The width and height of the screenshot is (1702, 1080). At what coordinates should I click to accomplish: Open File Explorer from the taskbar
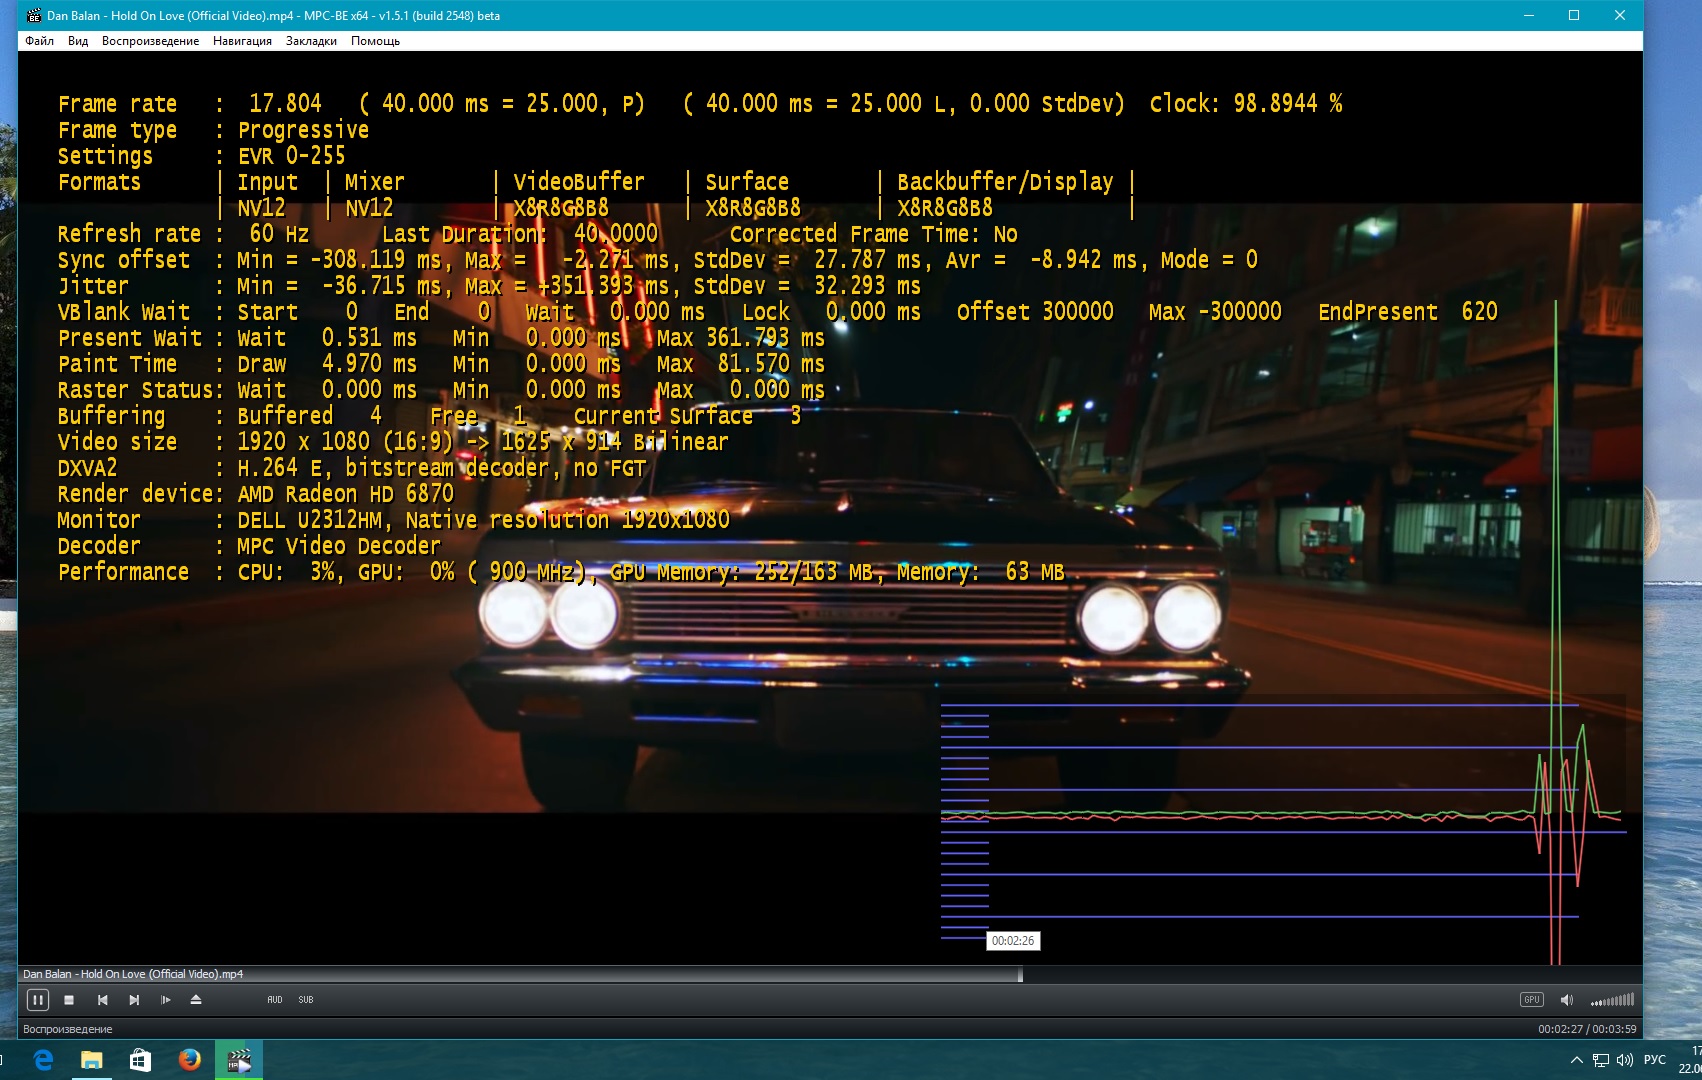[91, 1060]
